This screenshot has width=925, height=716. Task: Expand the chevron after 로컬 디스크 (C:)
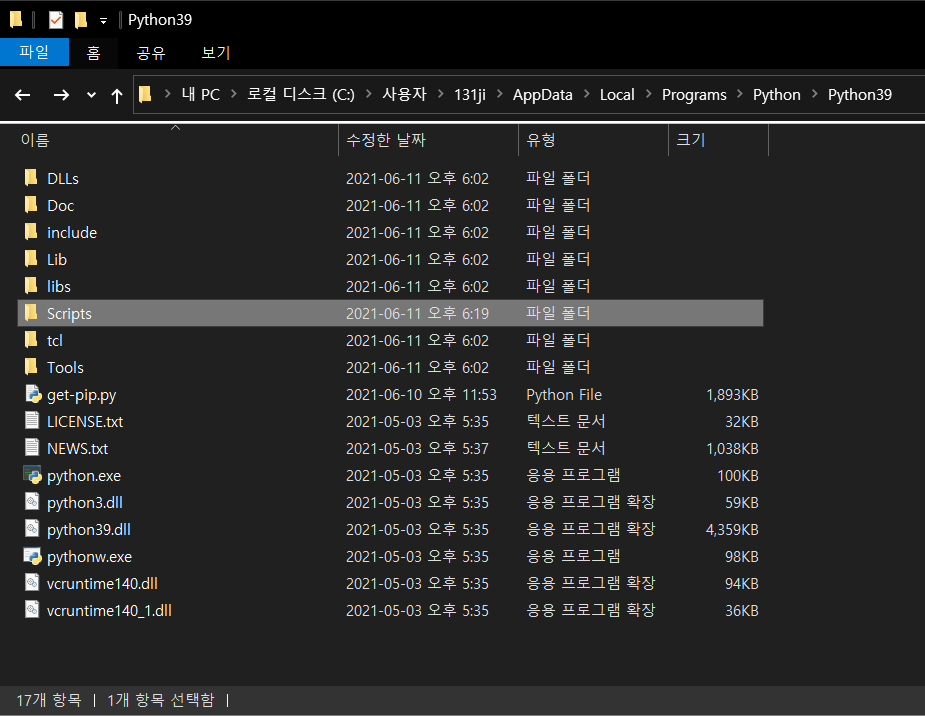pyautogui.click(x=369, y=94)
